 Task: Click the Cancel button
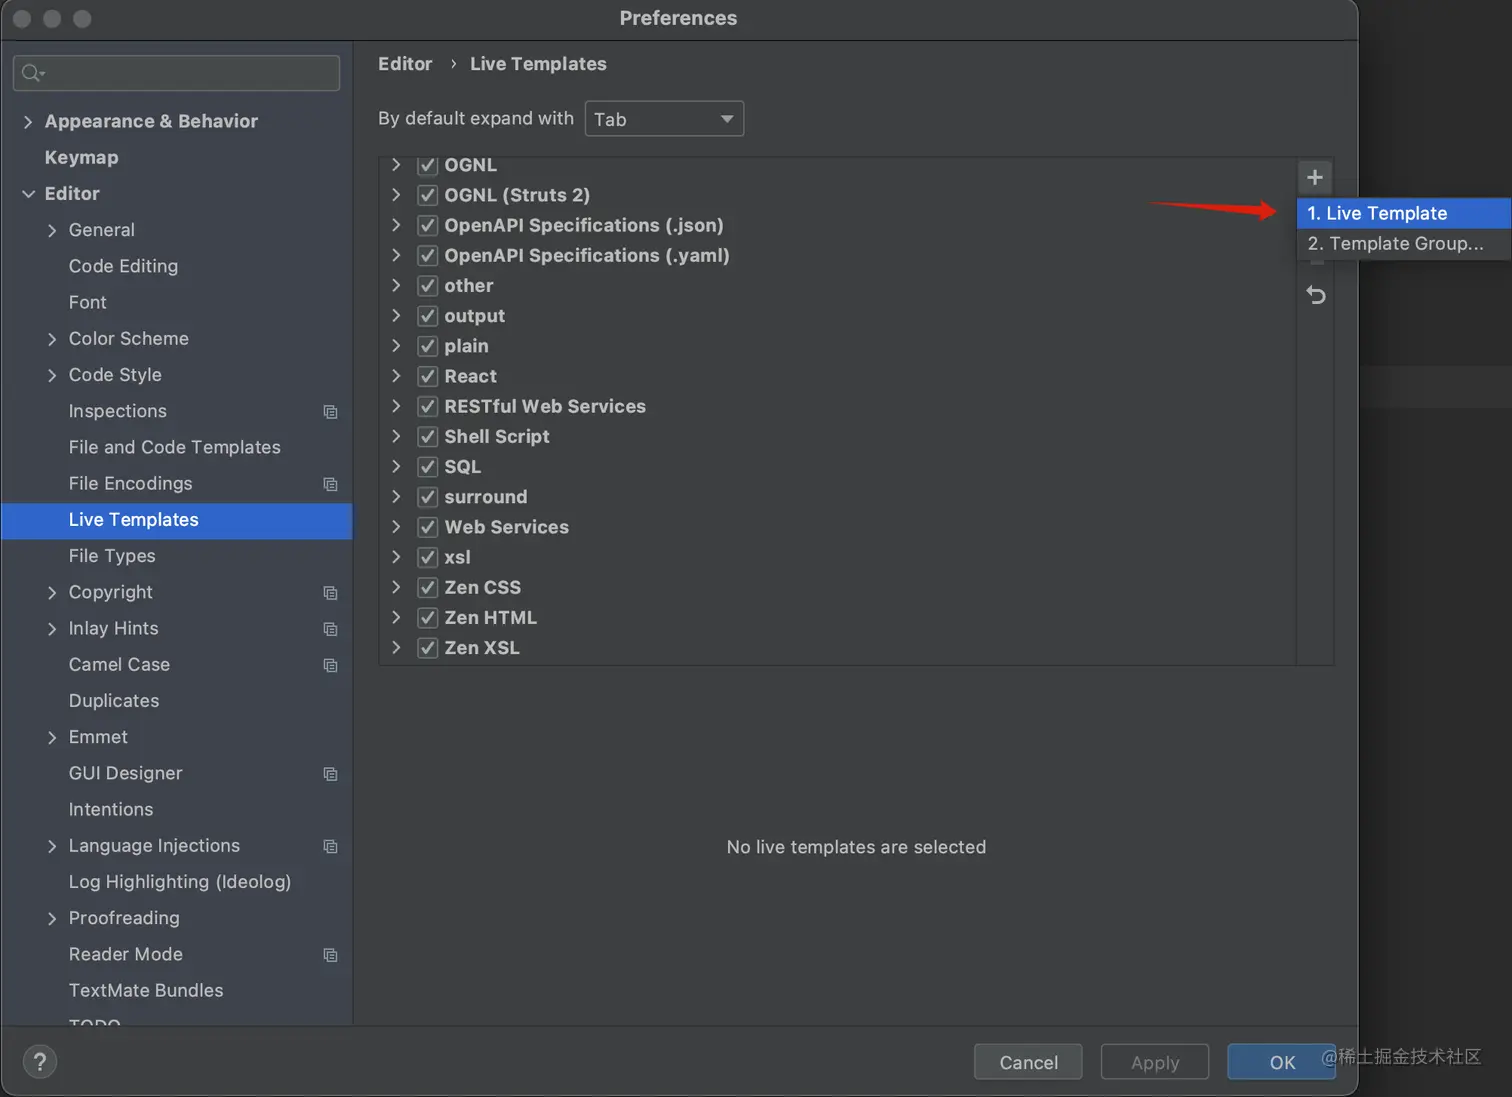tap(1028, 1062)
